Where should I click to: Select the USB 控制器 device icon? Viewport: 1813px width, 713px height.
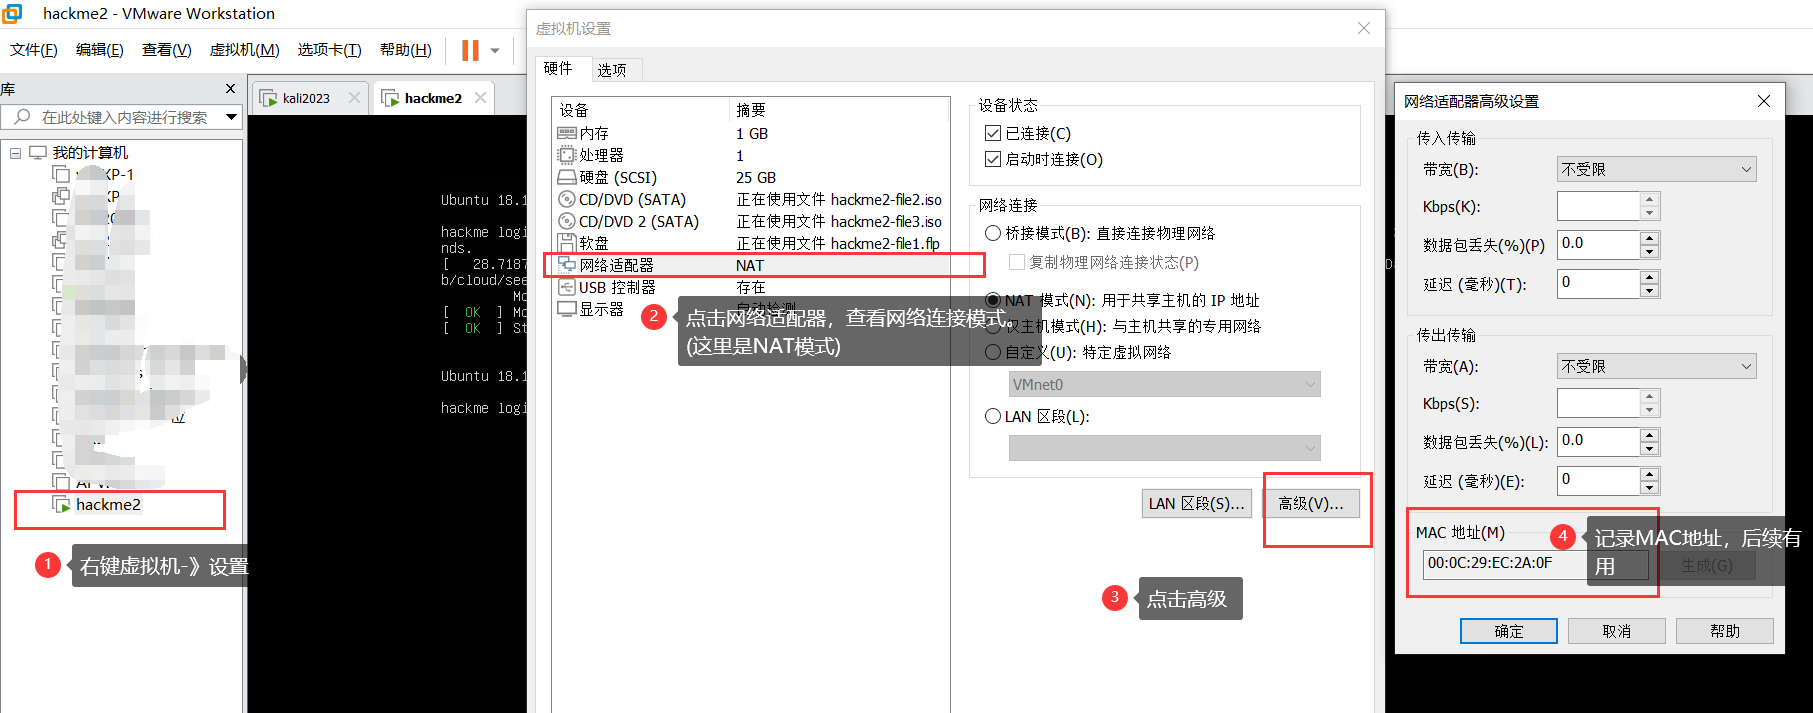click(567, 287)
